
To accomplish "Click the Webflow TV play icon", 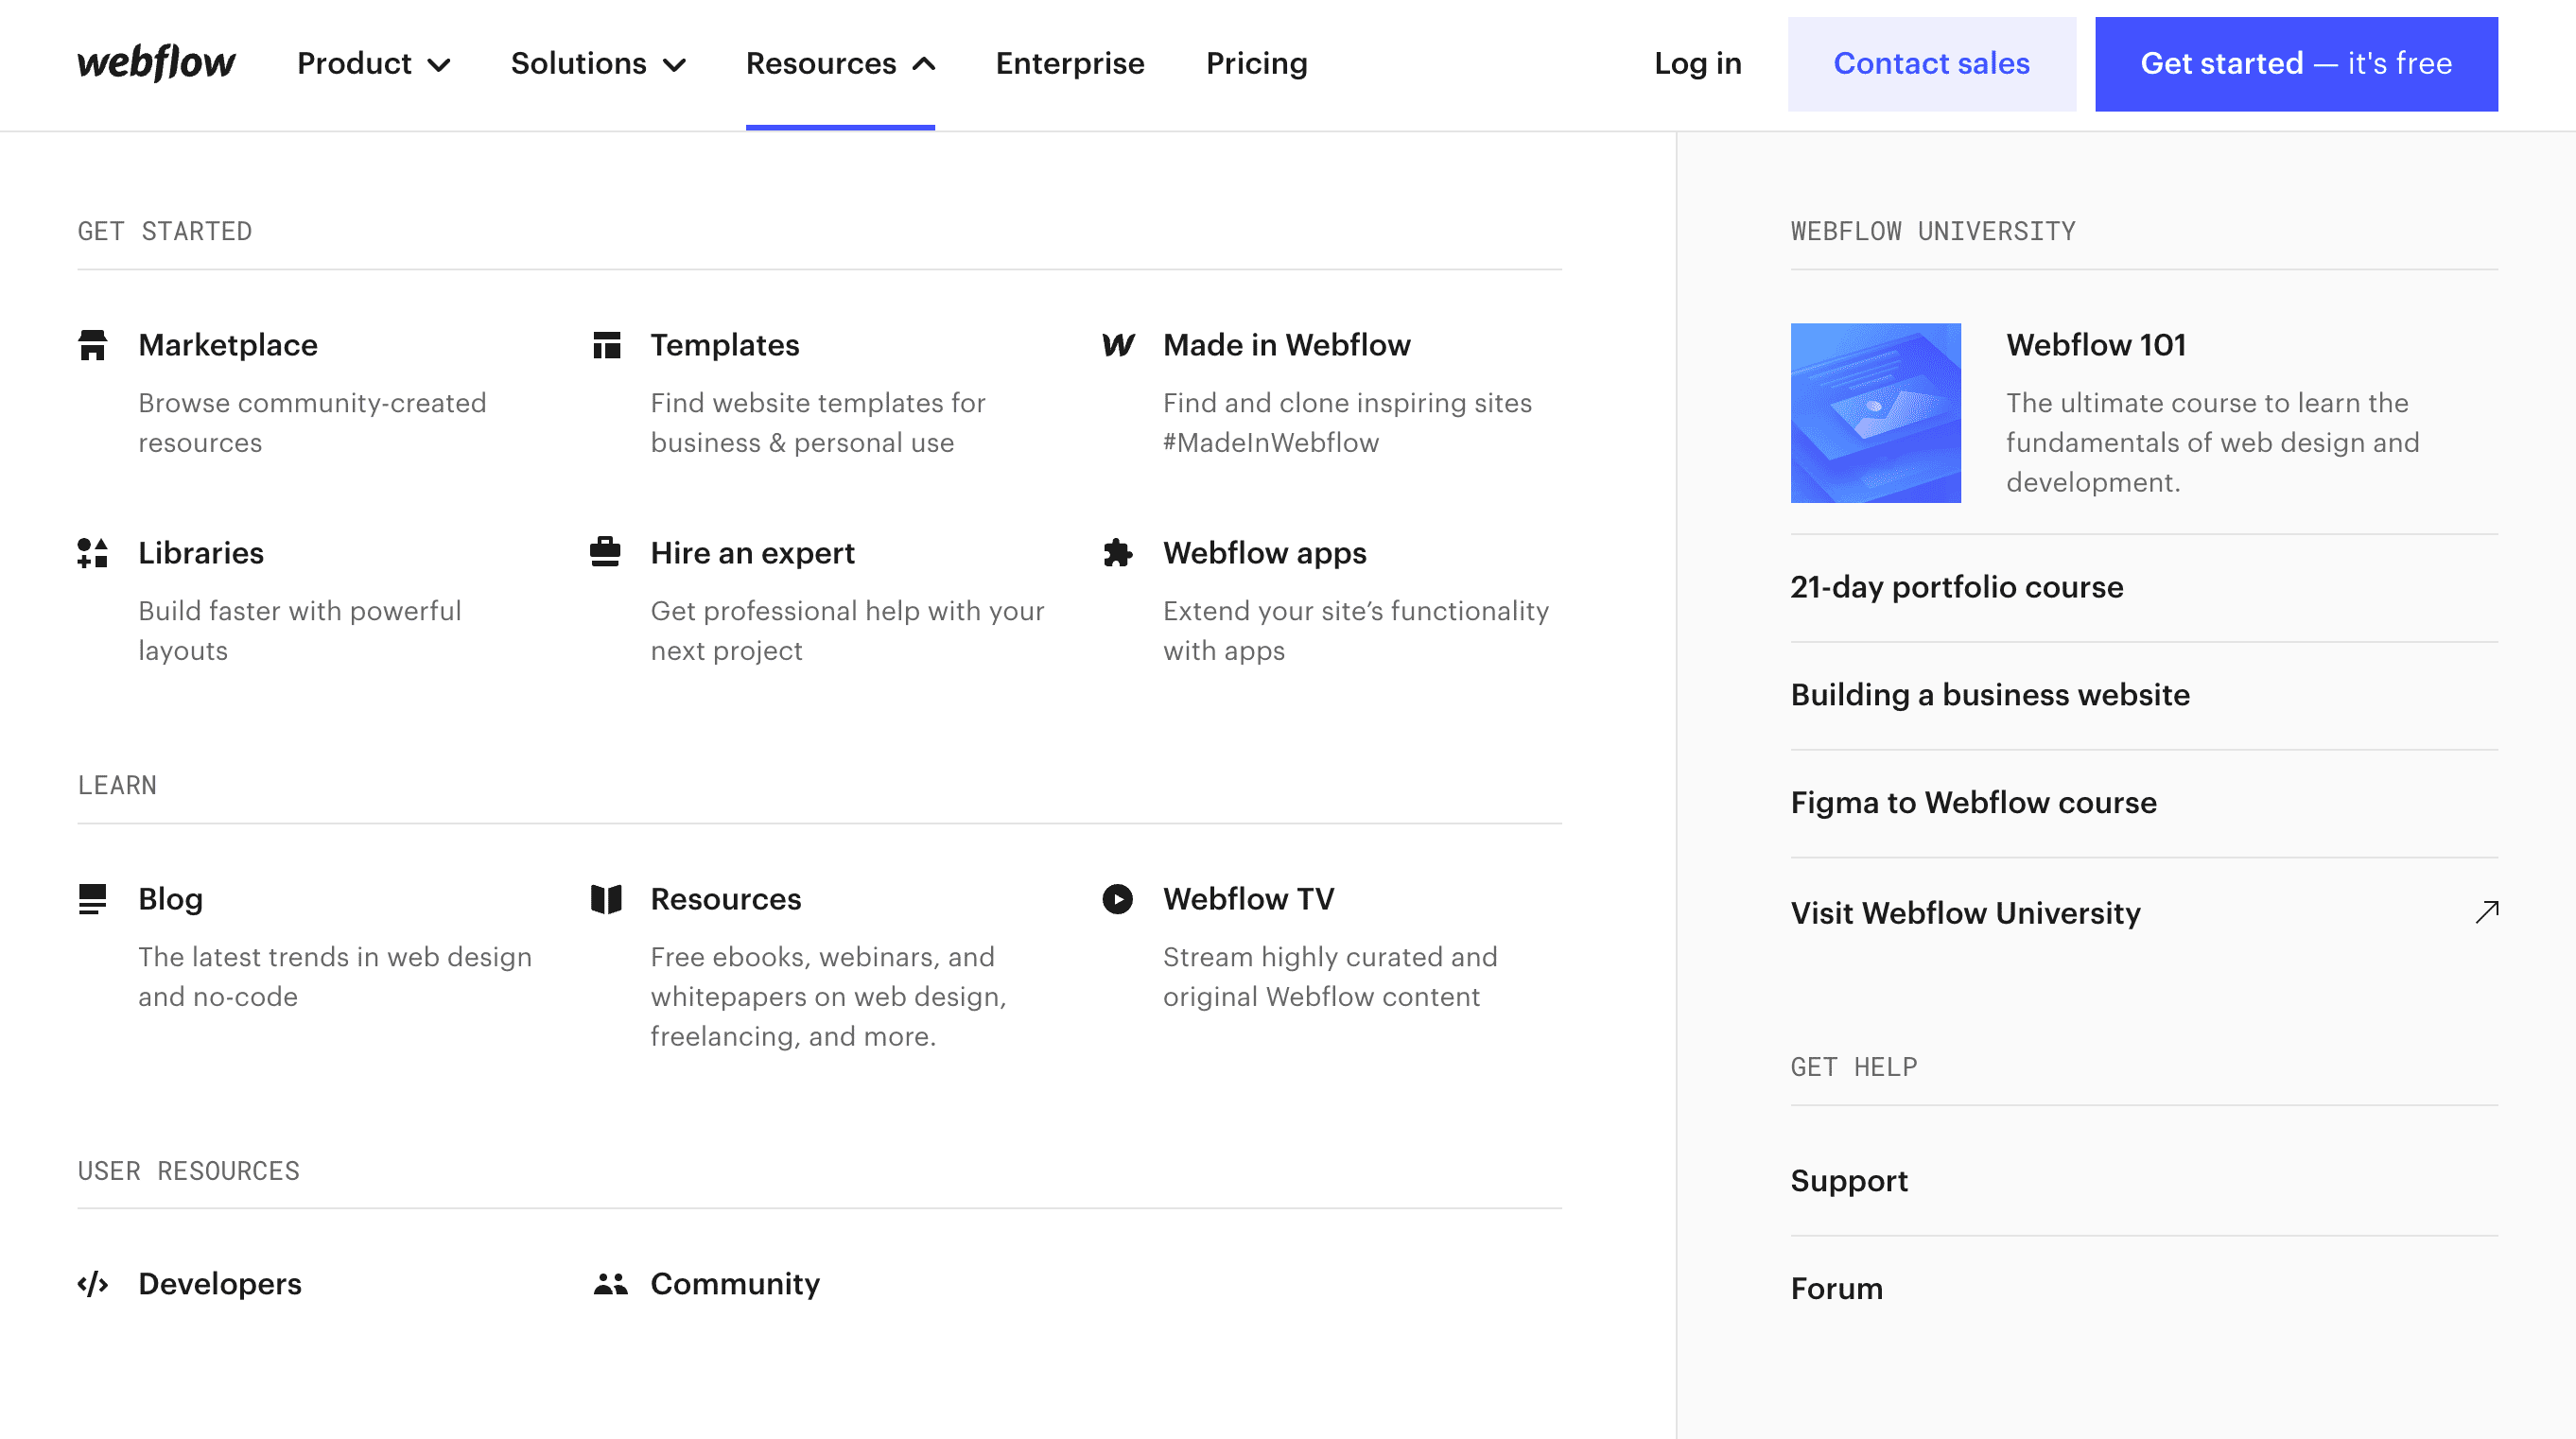I will click(1118, 899).
